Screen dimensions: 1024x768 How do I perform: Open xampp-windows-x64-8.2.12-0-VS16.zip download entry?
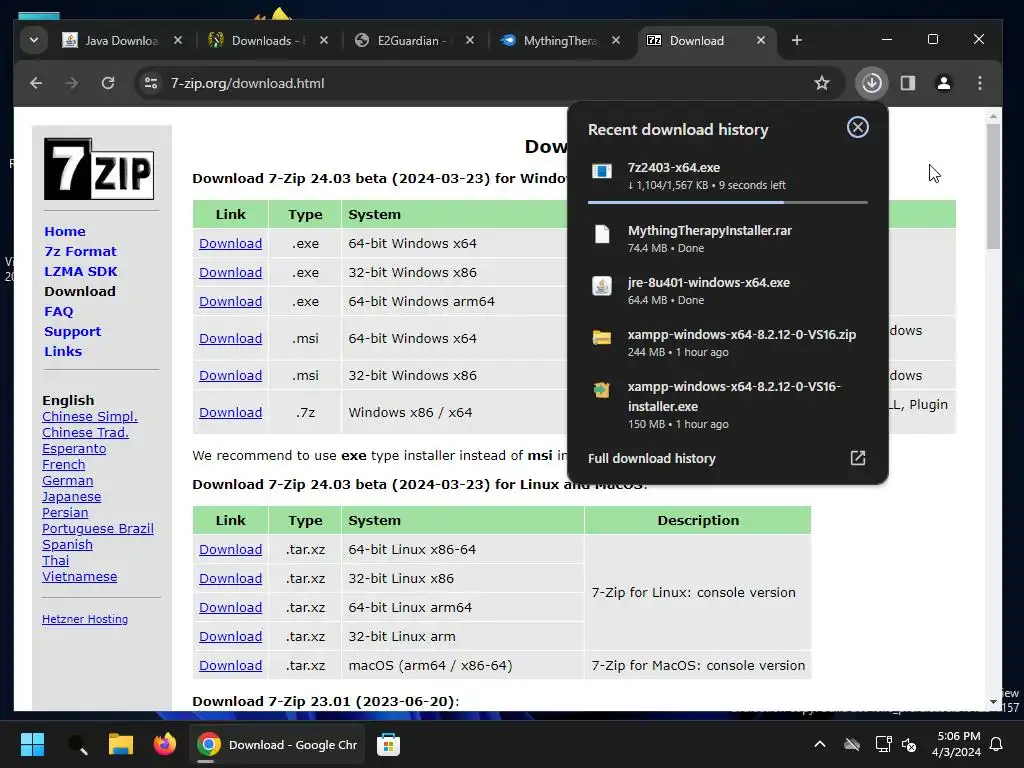point(728,342)
